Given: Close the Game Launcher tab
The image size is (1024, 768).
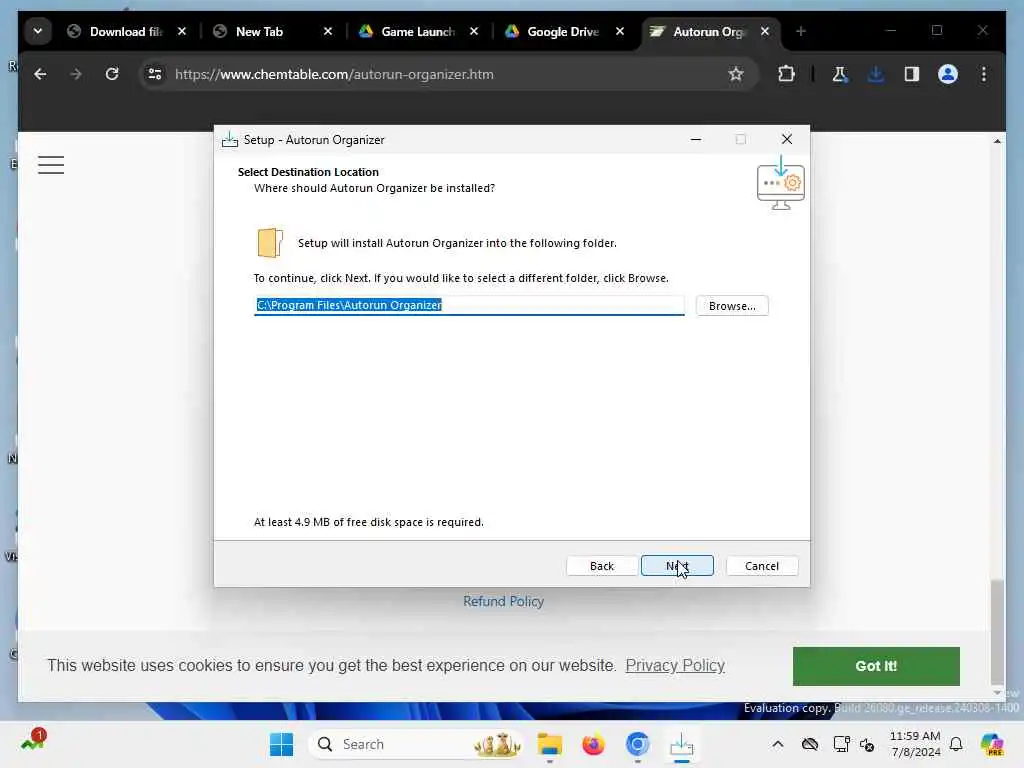Looking at the screenshot, I should pyautogui.click(x=474, y=31).
